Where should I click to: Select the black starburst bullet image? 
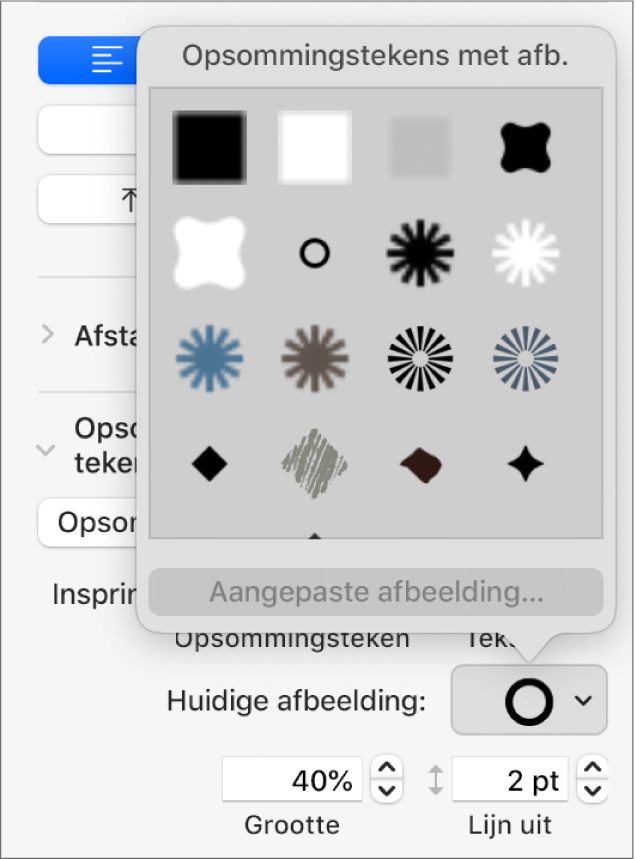420,253
